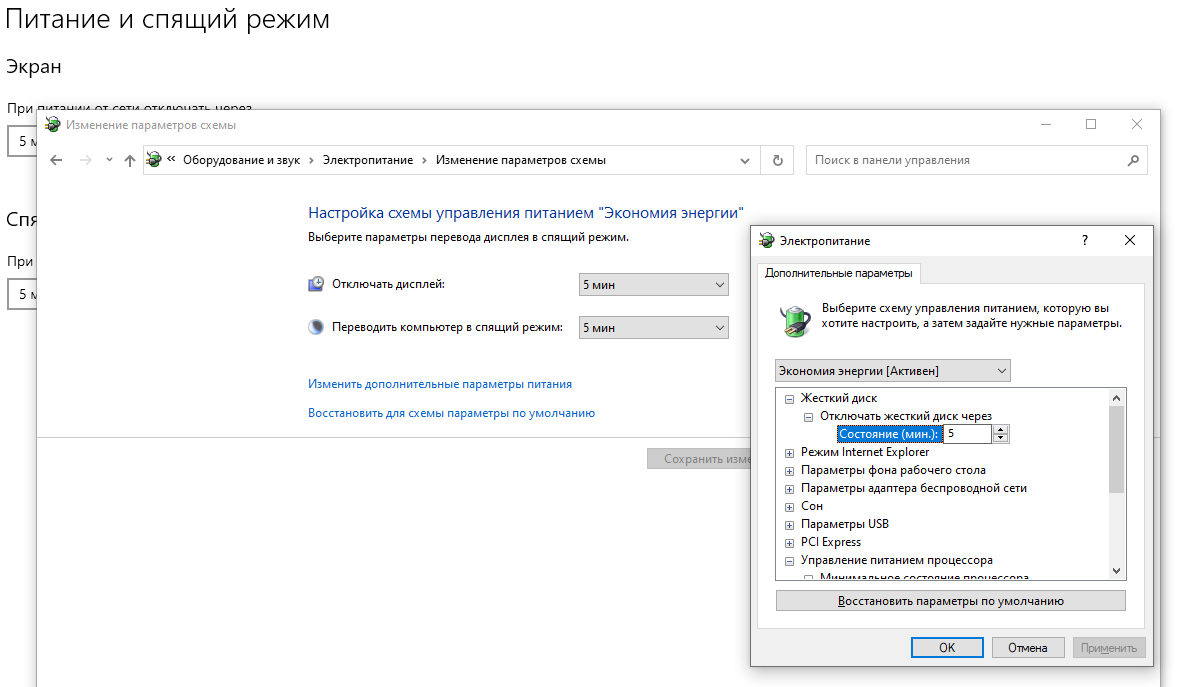
Task: Select 'Отключать жесткий диск через' label
Action: (906, 416)
